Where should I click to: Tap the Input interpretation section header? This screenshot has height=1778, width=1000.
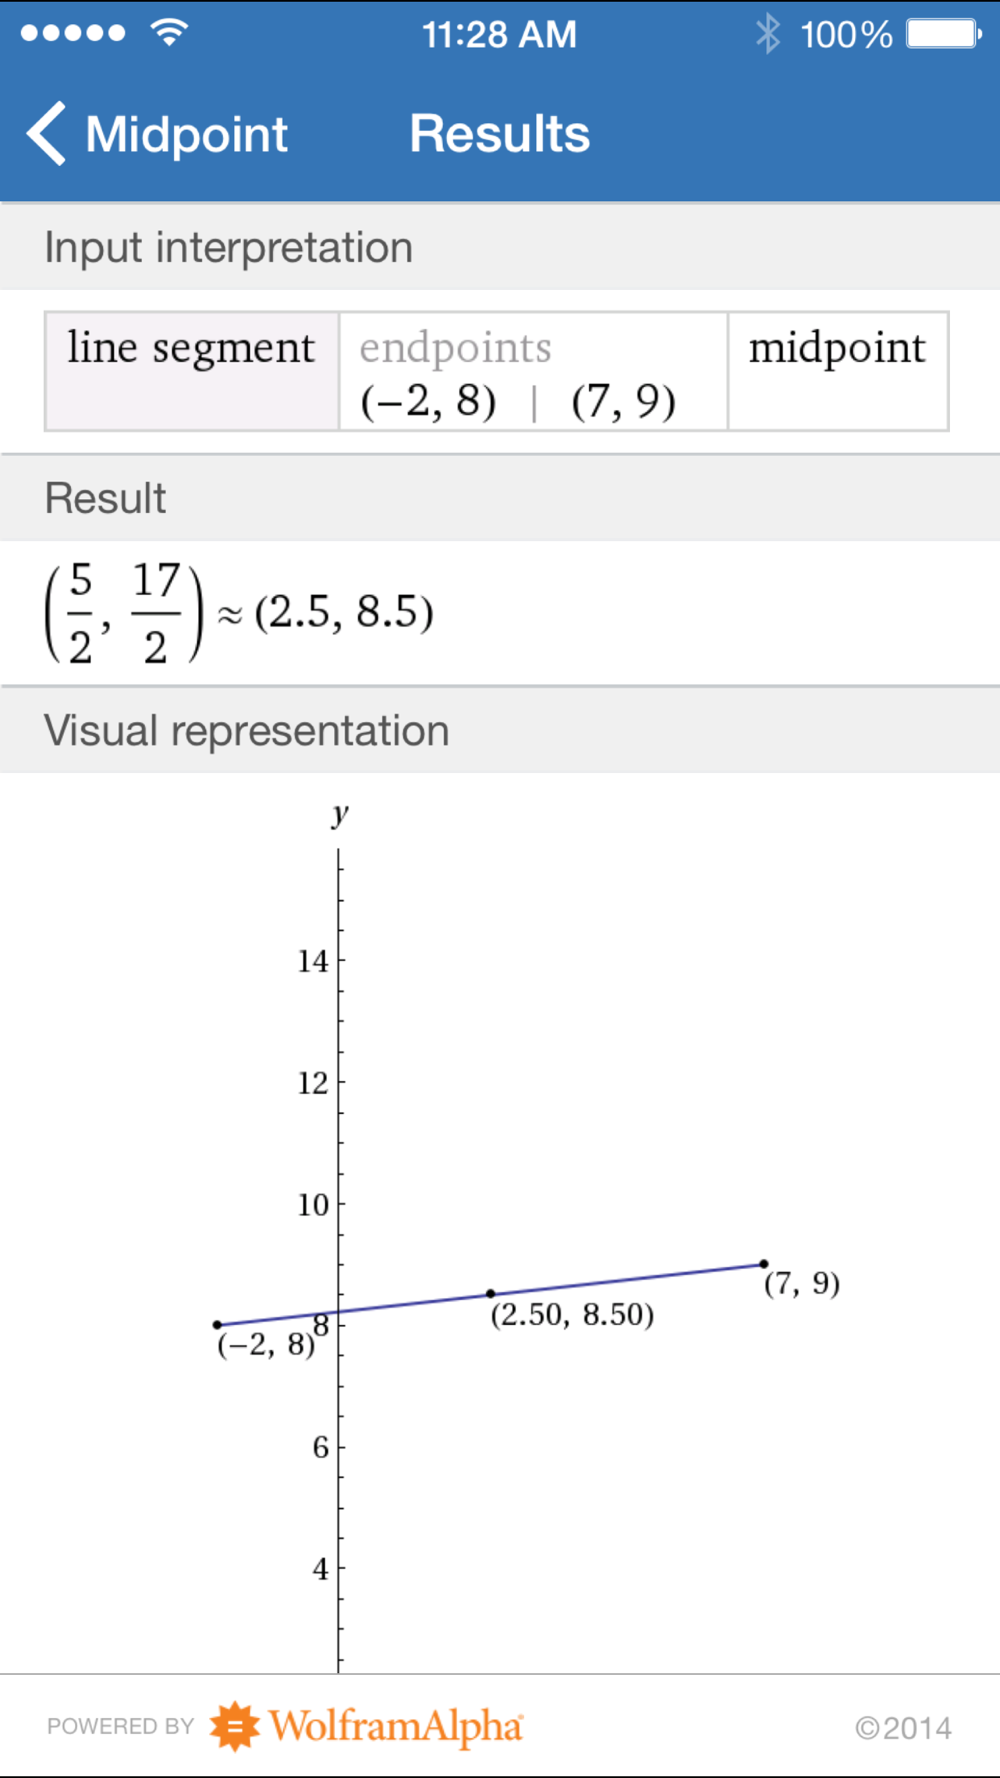(x=228, y=247)
